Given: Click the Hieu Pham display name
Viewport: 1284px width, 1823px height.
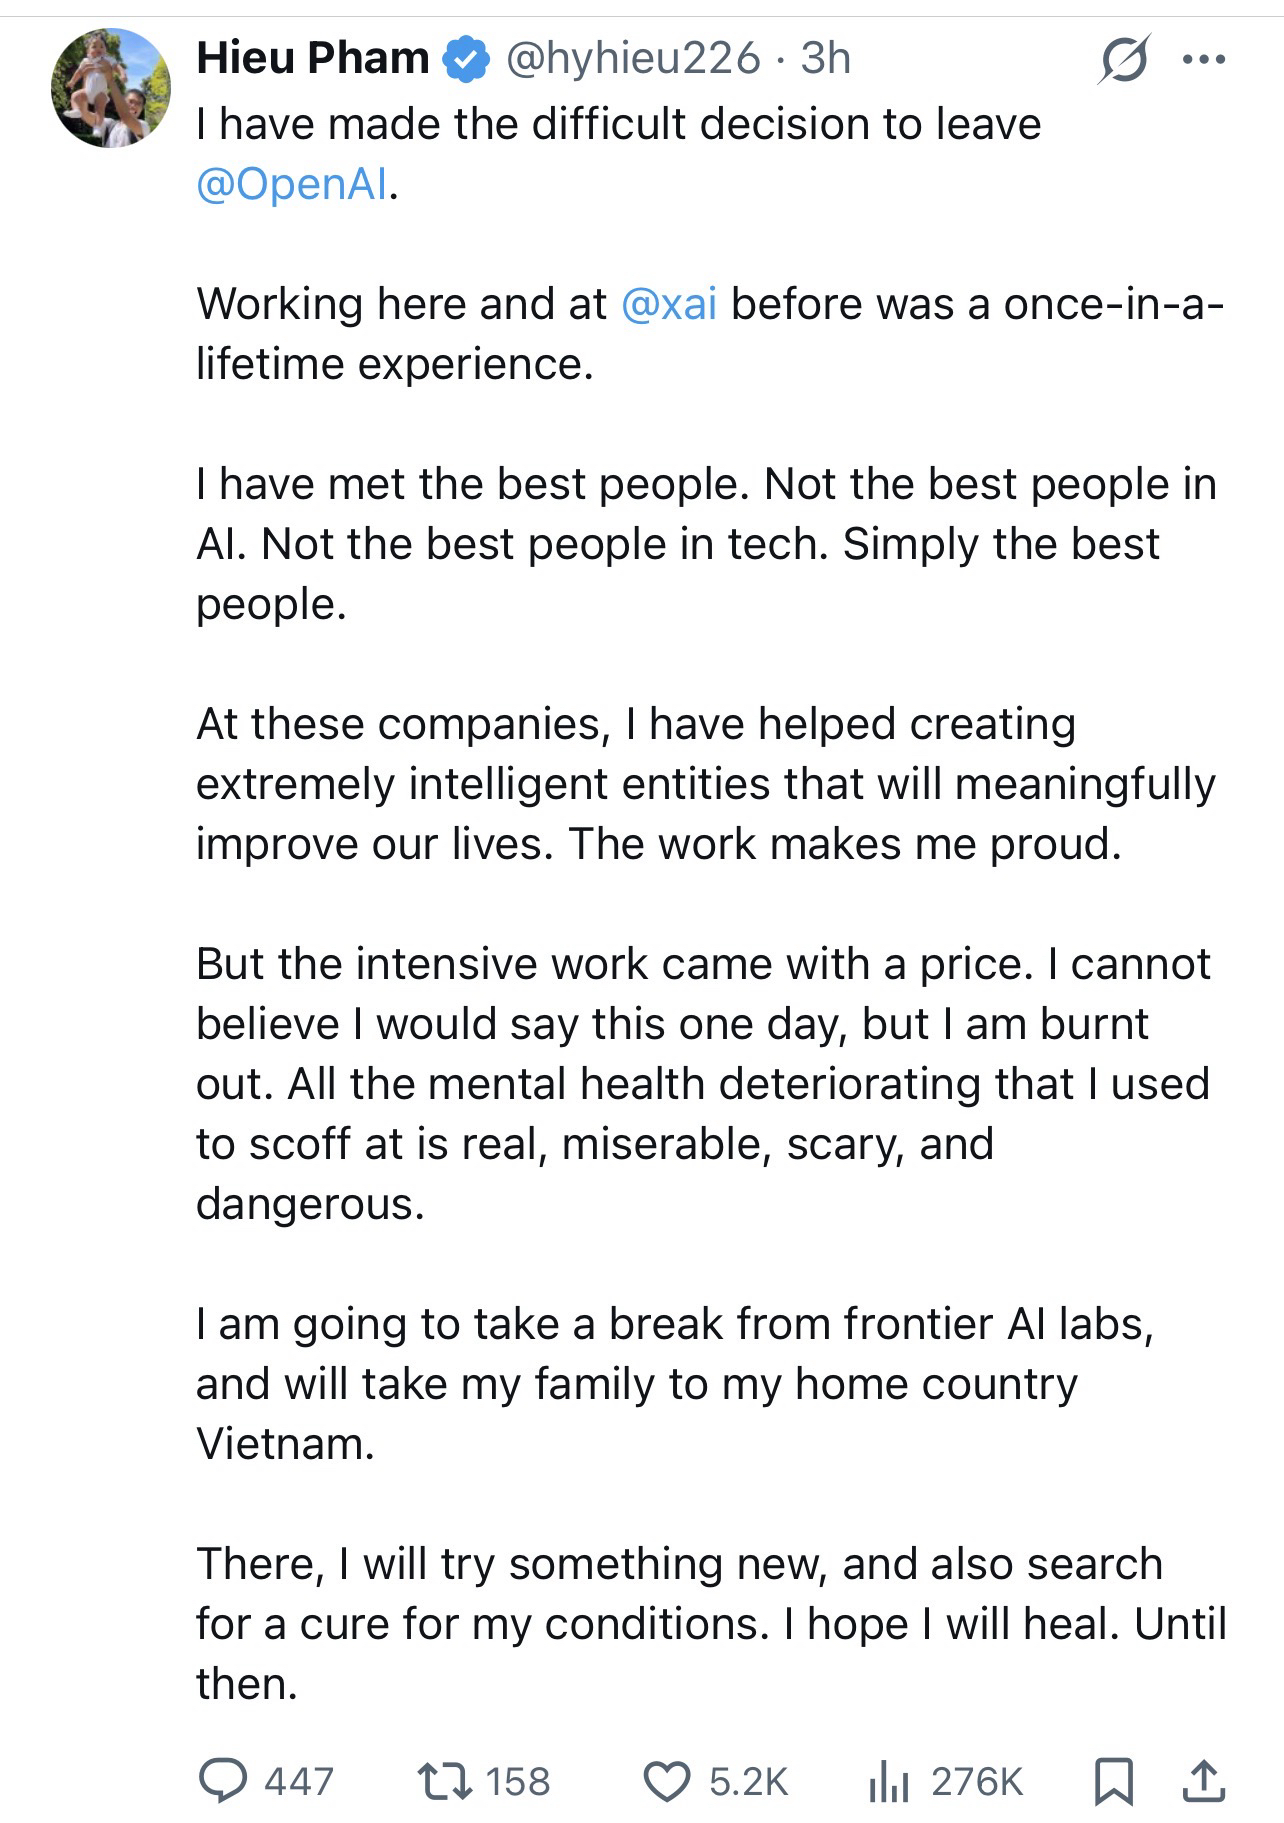Looking at the screenshot, I should (312, 59).
